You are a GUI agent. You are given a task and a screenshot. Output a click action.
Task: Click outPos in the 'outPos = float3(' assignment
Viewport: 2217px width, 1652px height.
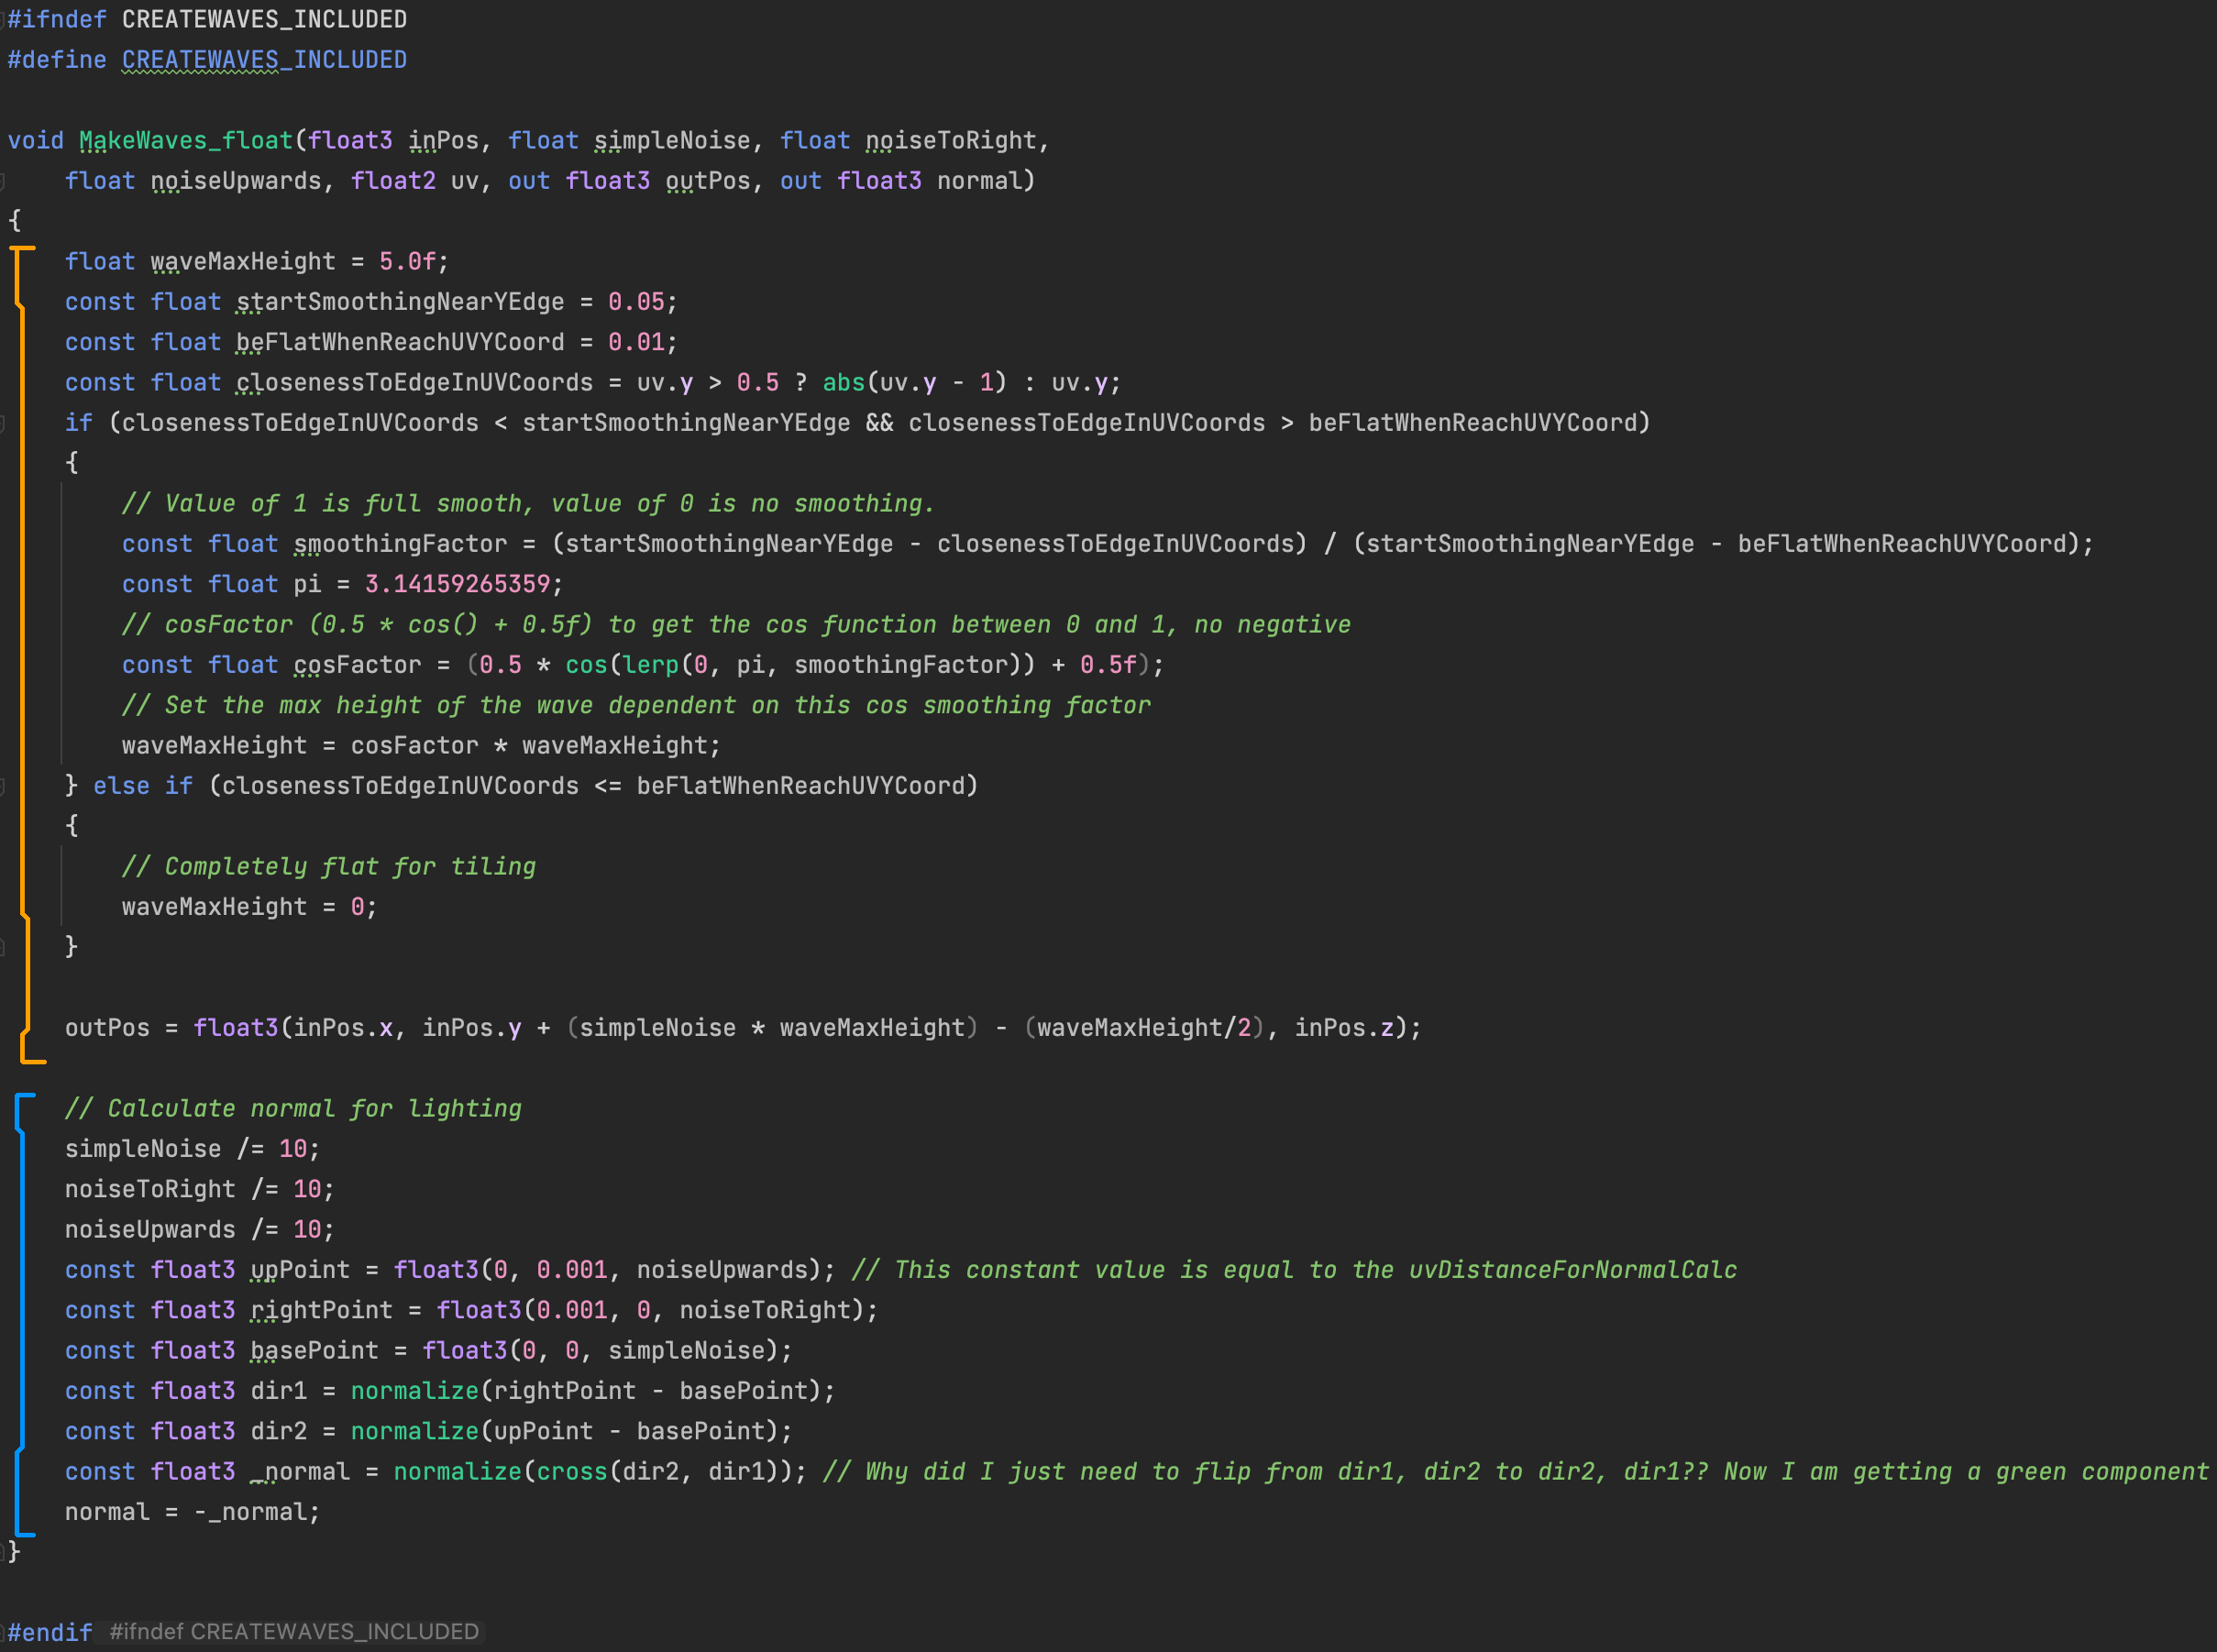pos(107,1028)
